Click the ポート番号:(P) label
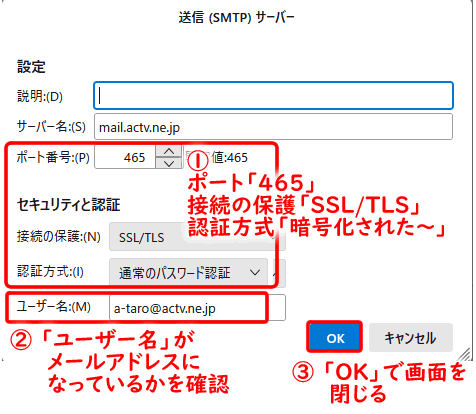The image size is (476, 414). tap(53, 157)
